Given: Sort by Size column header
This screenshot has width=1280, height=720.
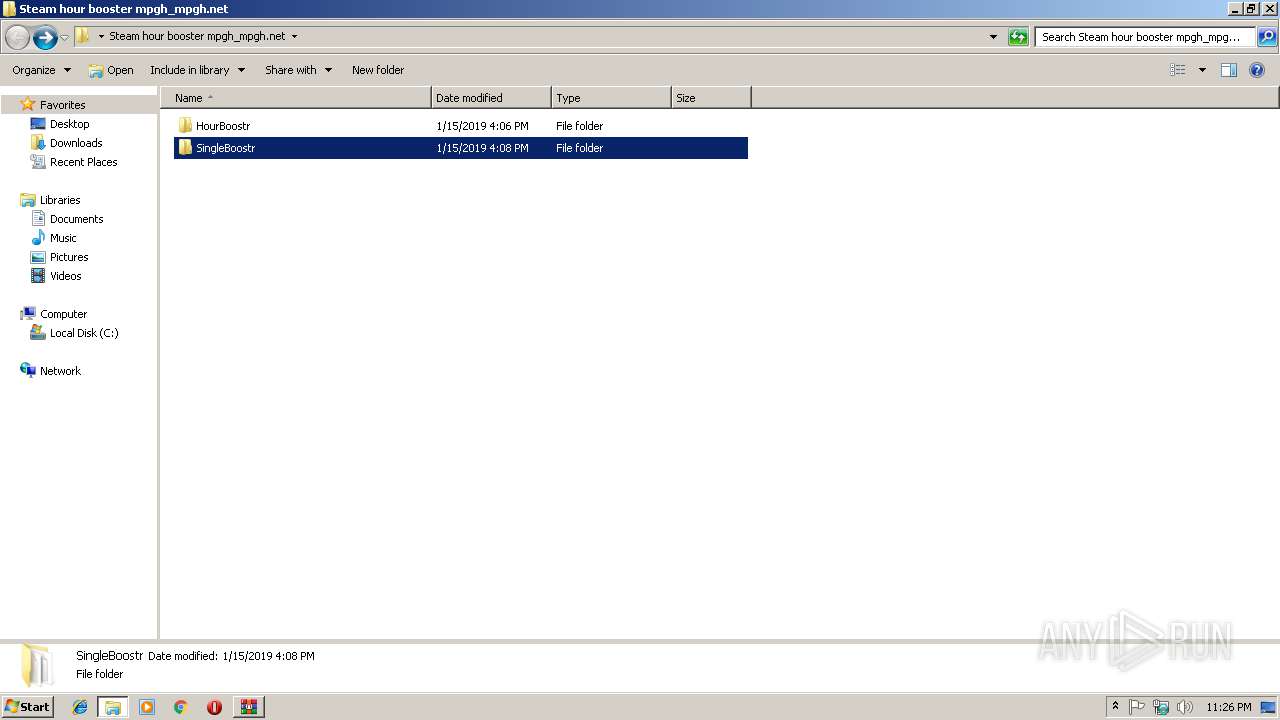Looking at the screenshot, I should tap(711, 98).
